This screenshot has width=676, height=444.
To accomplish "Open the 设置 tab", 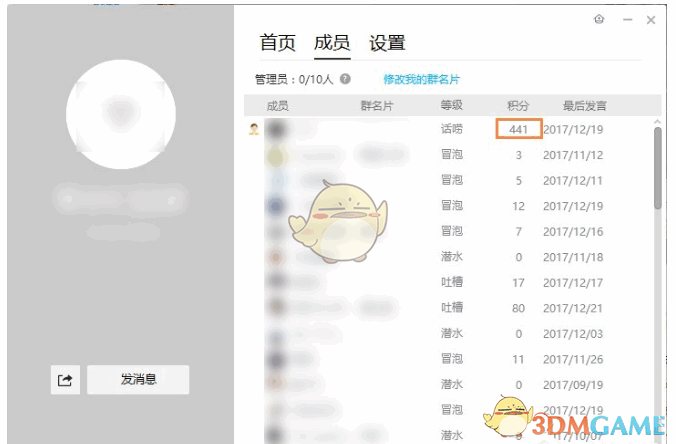I will coord(387,43).
